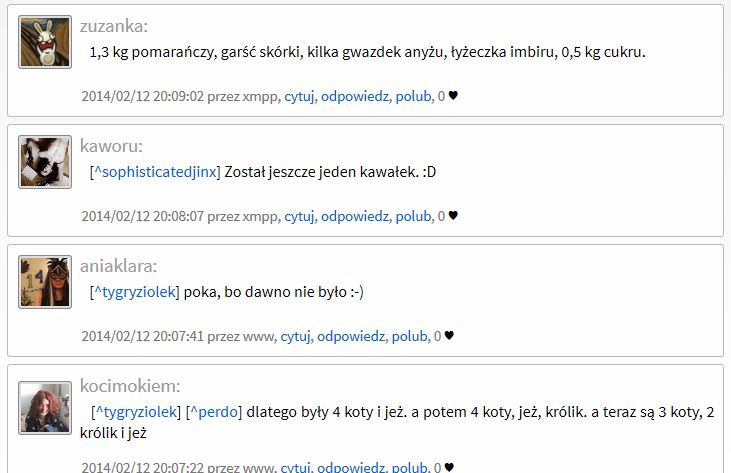Click the heart icon on zuzanka's post
This screenshot has width=731, height=473.
pos(453,96)
